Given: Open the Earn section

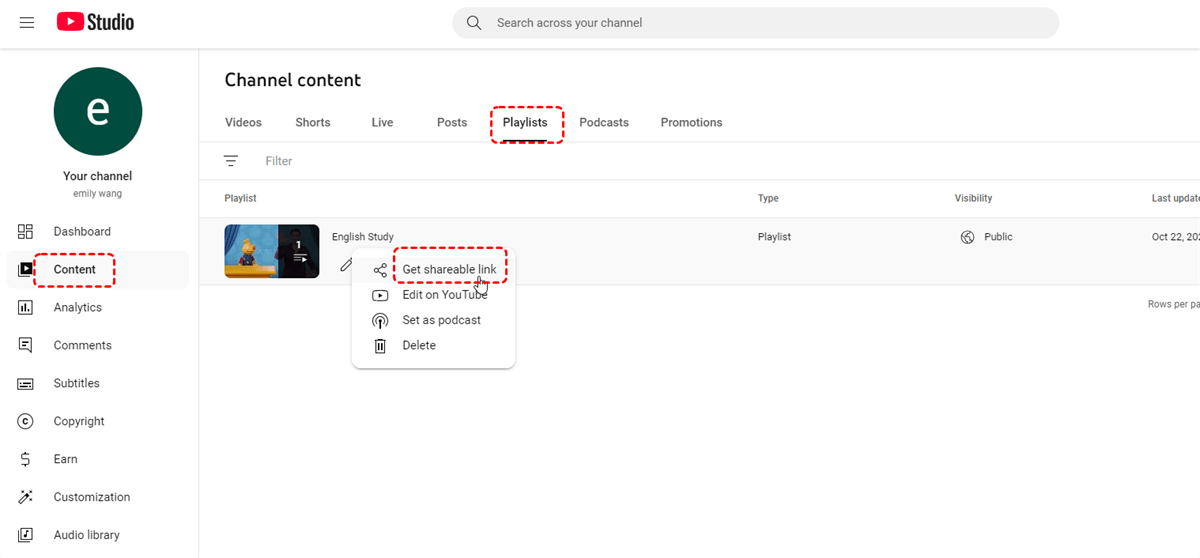Looking at the screenshot, I should click(x=65, y=460).
